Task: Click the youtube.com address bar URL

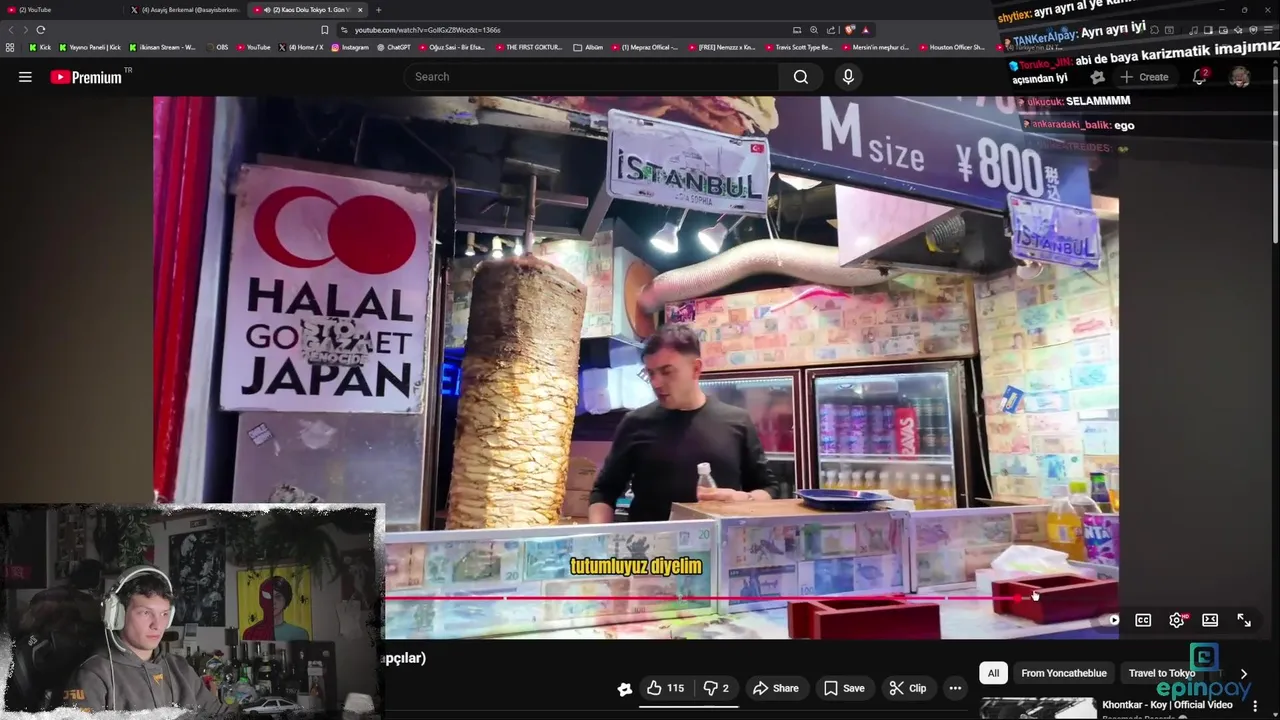Action: pos(427,30)
